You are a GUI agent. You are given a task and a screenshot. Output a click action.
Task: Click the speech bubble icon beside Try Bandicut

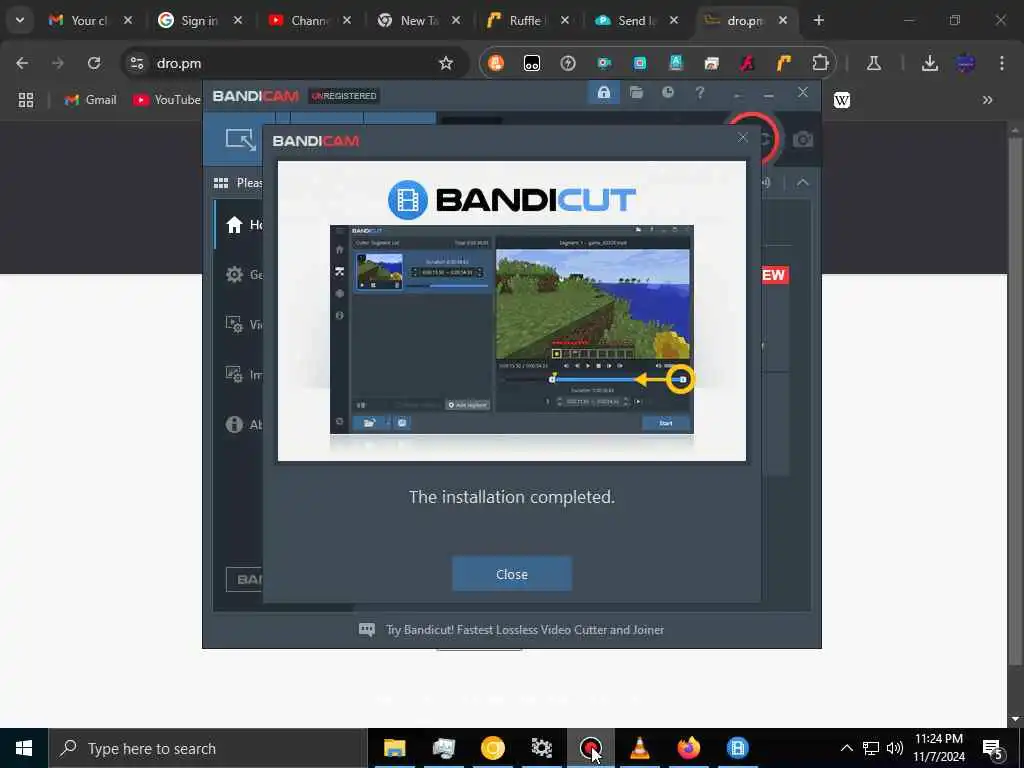367,630
